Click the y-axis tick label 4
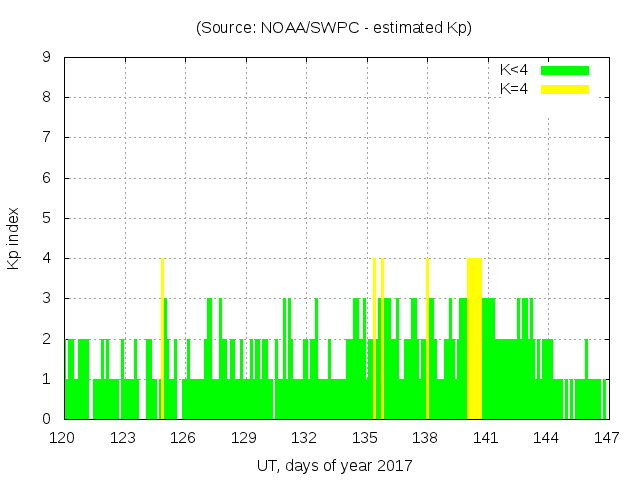This screenshot has height=480, width=640. pos(46,258)
